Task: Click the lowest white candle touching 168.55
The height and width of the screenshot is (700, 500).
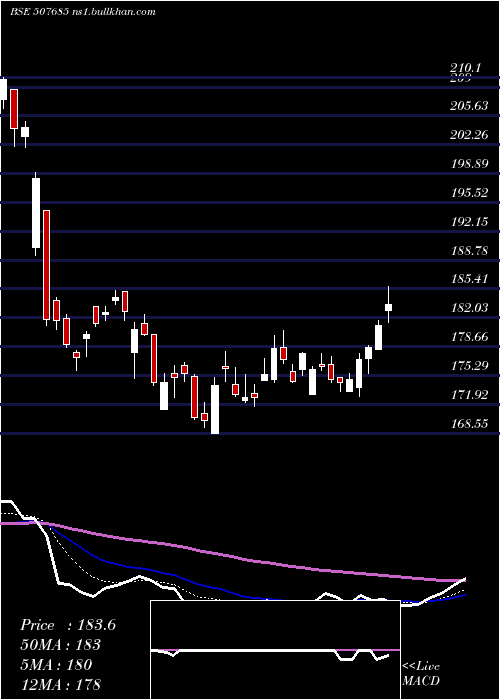Action: (x=215, y=409)
